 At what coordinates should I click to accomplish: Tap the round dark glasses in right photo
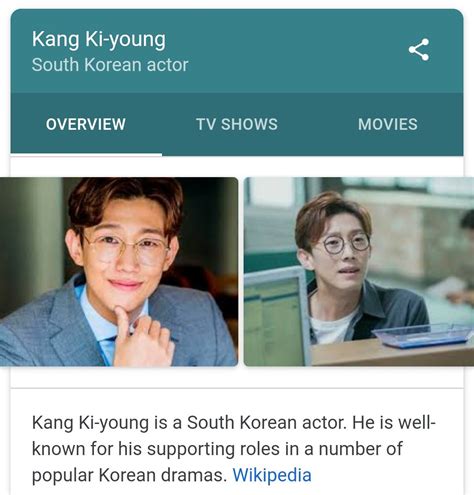click(x=346, y=243)
